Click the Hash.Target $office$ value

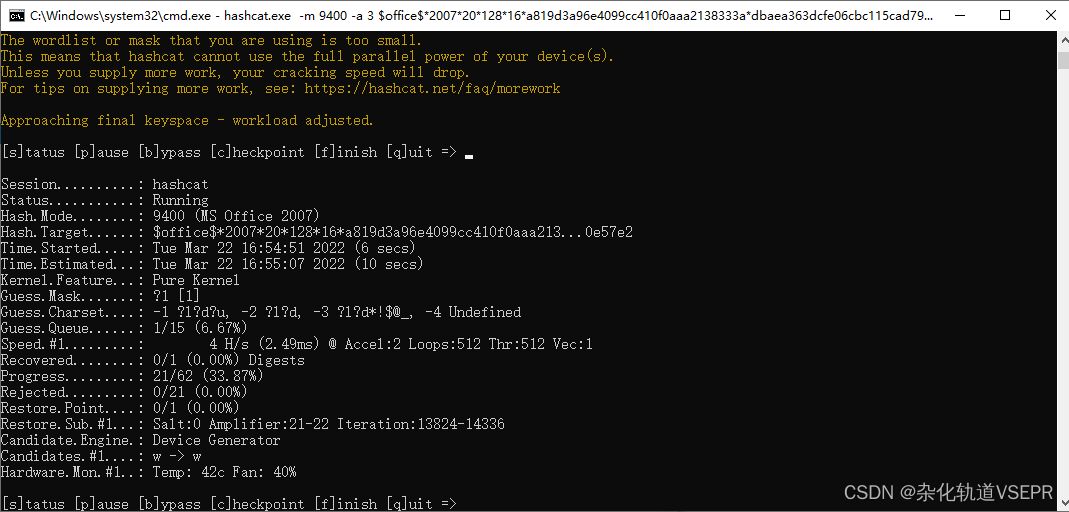(x=392, y=232)
